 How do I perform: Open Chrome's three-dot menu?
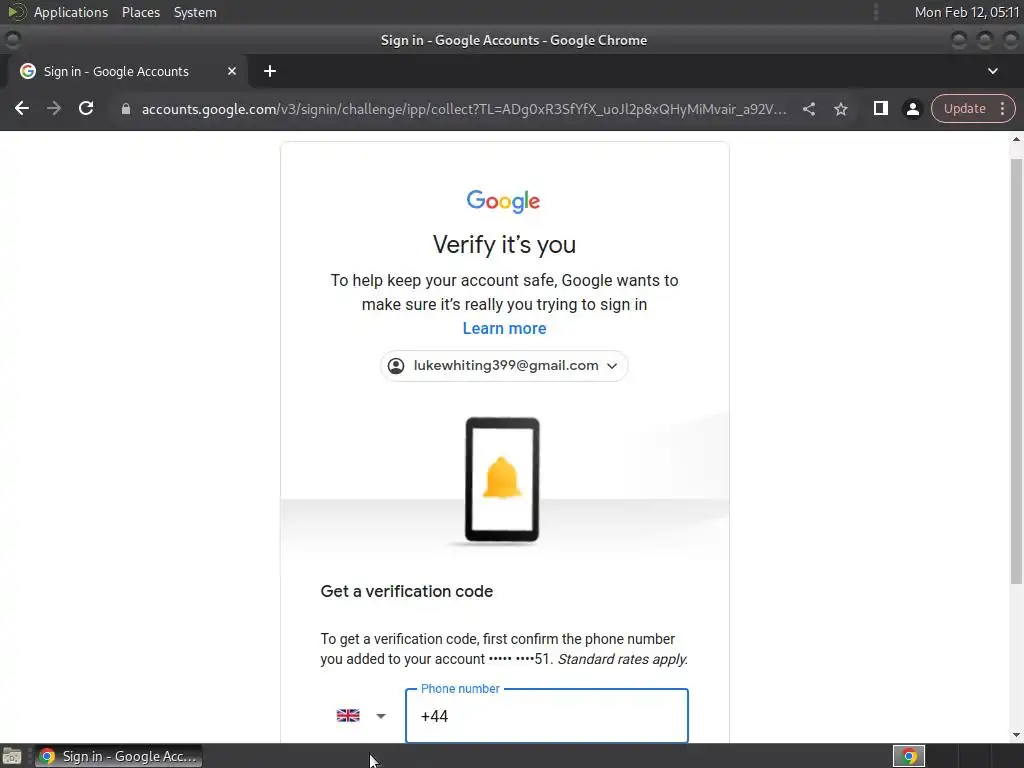1002,108
